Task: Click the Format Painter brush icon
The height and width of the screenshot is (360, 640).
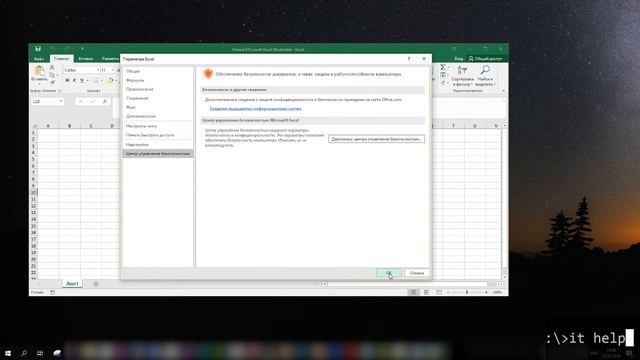Action: coord(52,82)
